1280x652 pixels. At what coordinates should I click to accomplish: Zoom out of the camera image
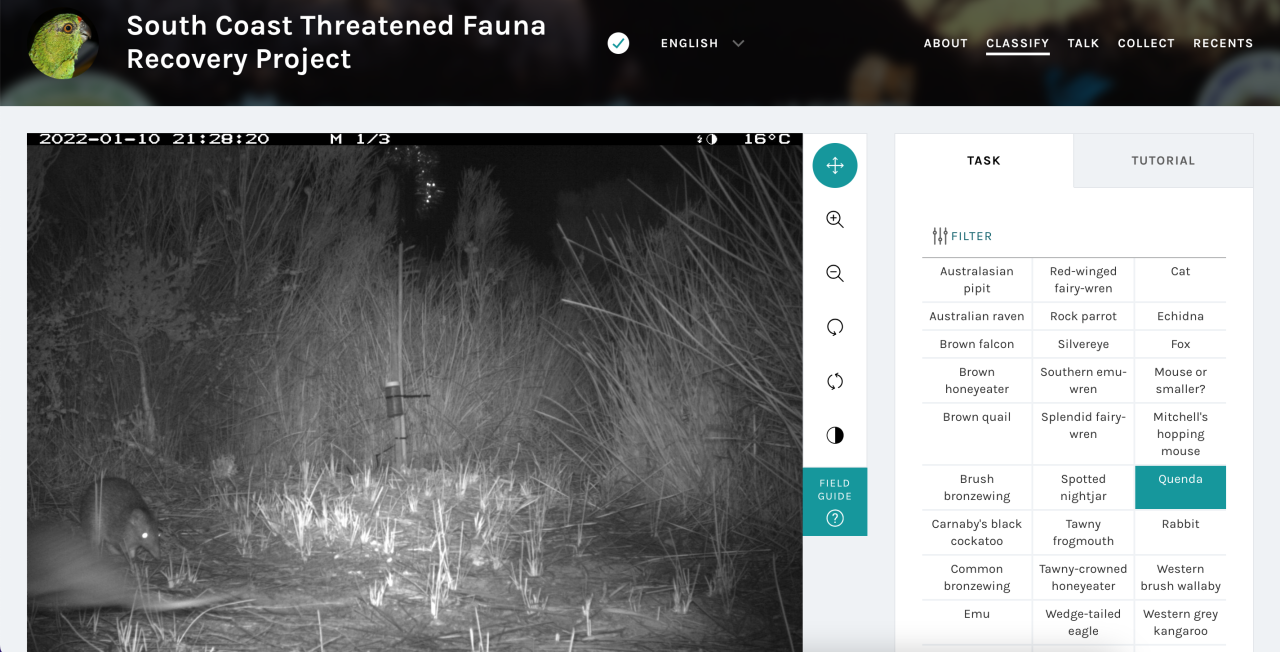pyautogui.click(x=835, y=274)
